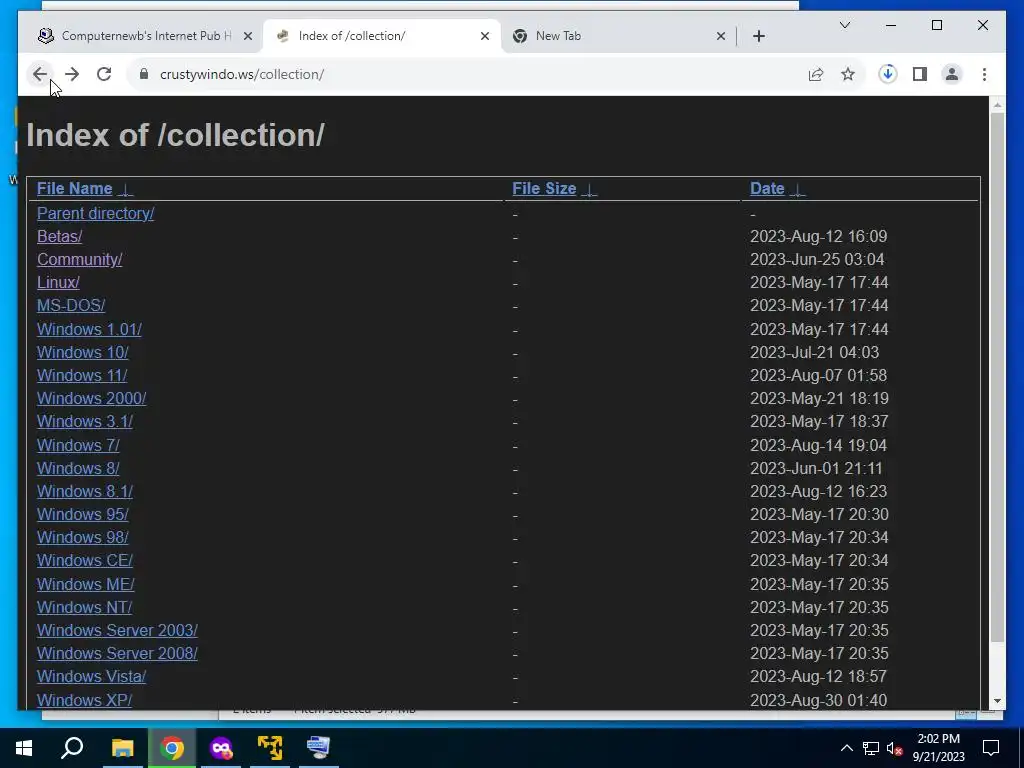Open the Windows 8.1 folder
The height and width of the screenshot is (768, 1024).
(x=85, y=491)
